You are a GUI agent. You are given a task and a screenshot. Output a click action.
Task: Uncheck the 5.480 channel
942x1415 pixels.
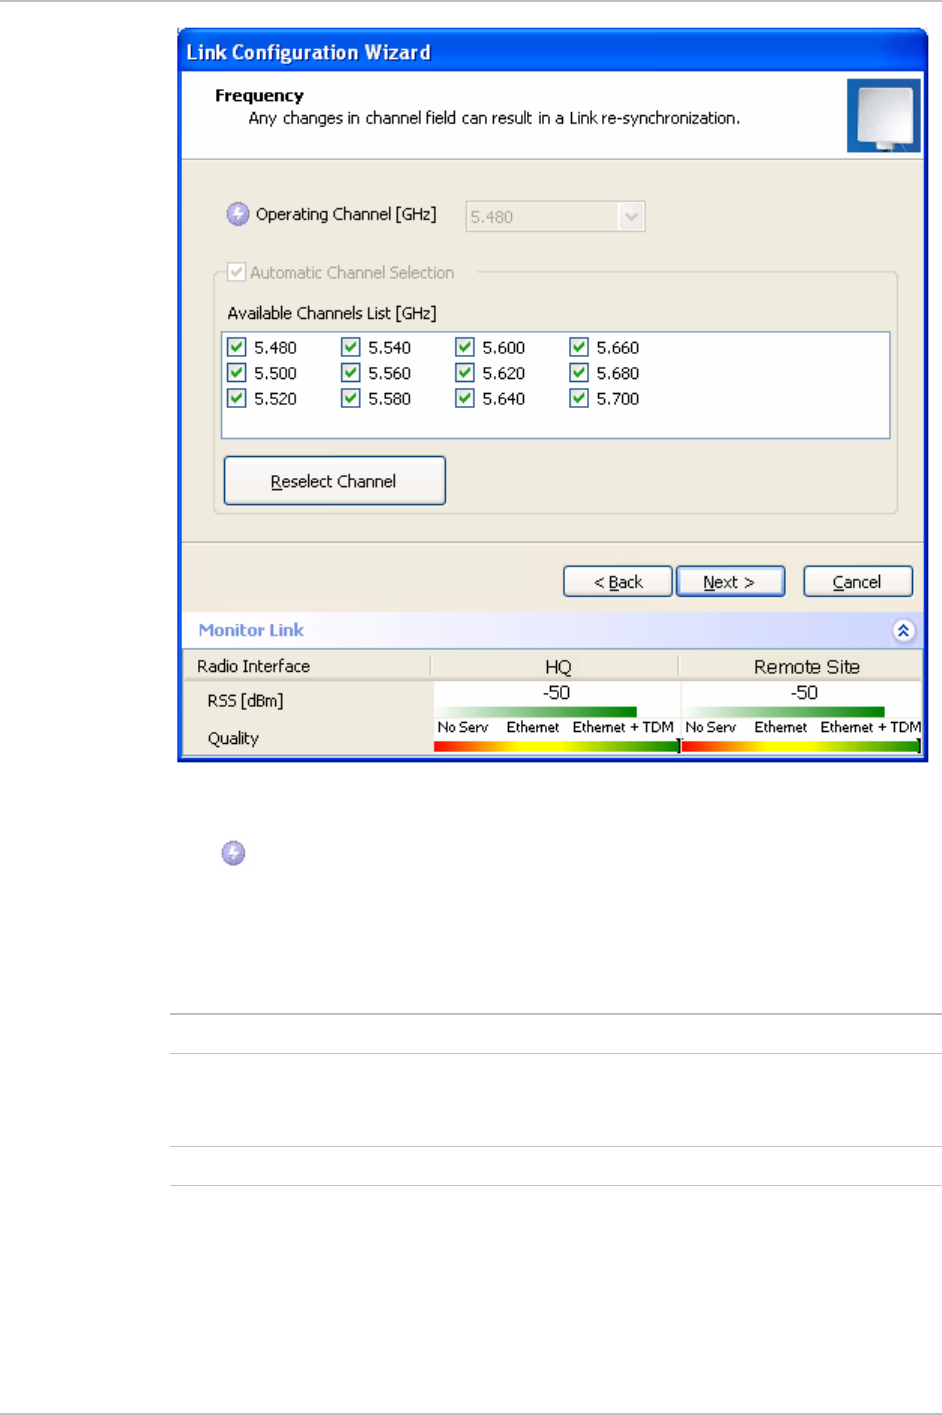tap(236, 347)
